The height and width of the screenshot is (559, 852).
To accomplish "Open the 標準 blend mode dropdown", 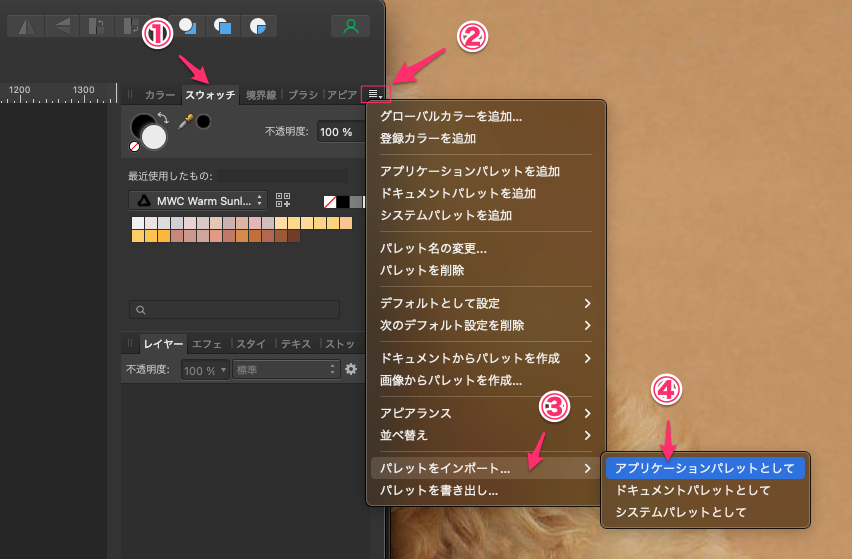I will click(x=286, y=370).
